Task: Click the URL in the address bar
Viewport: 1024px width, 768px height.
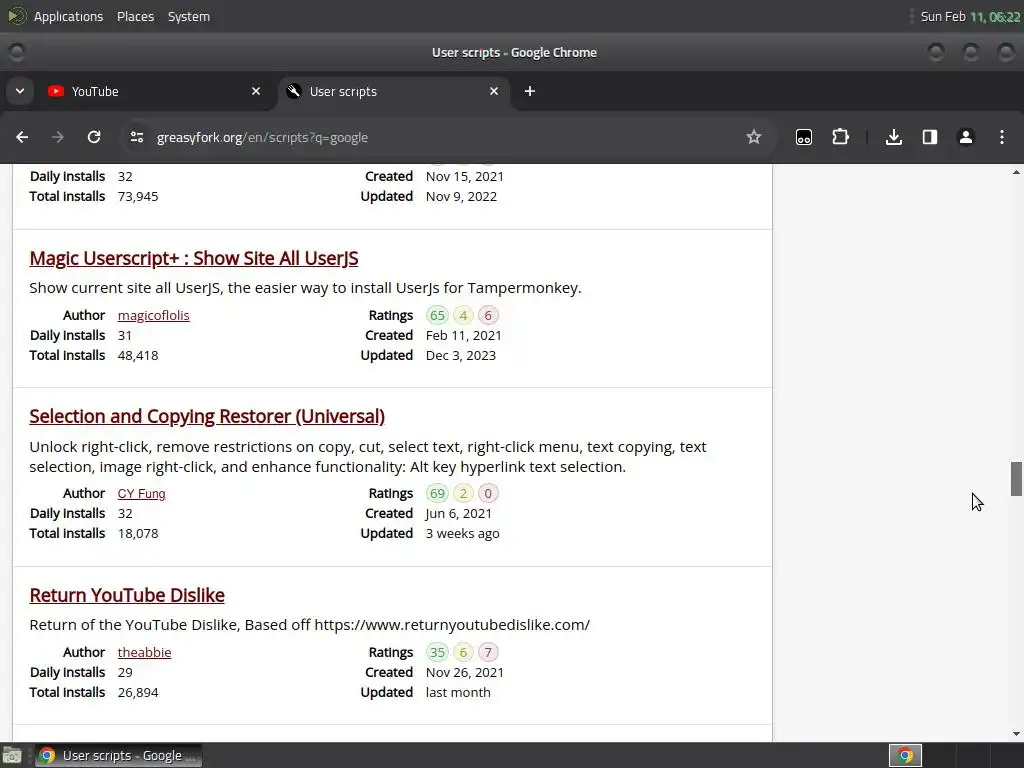Action: [262, 138]
